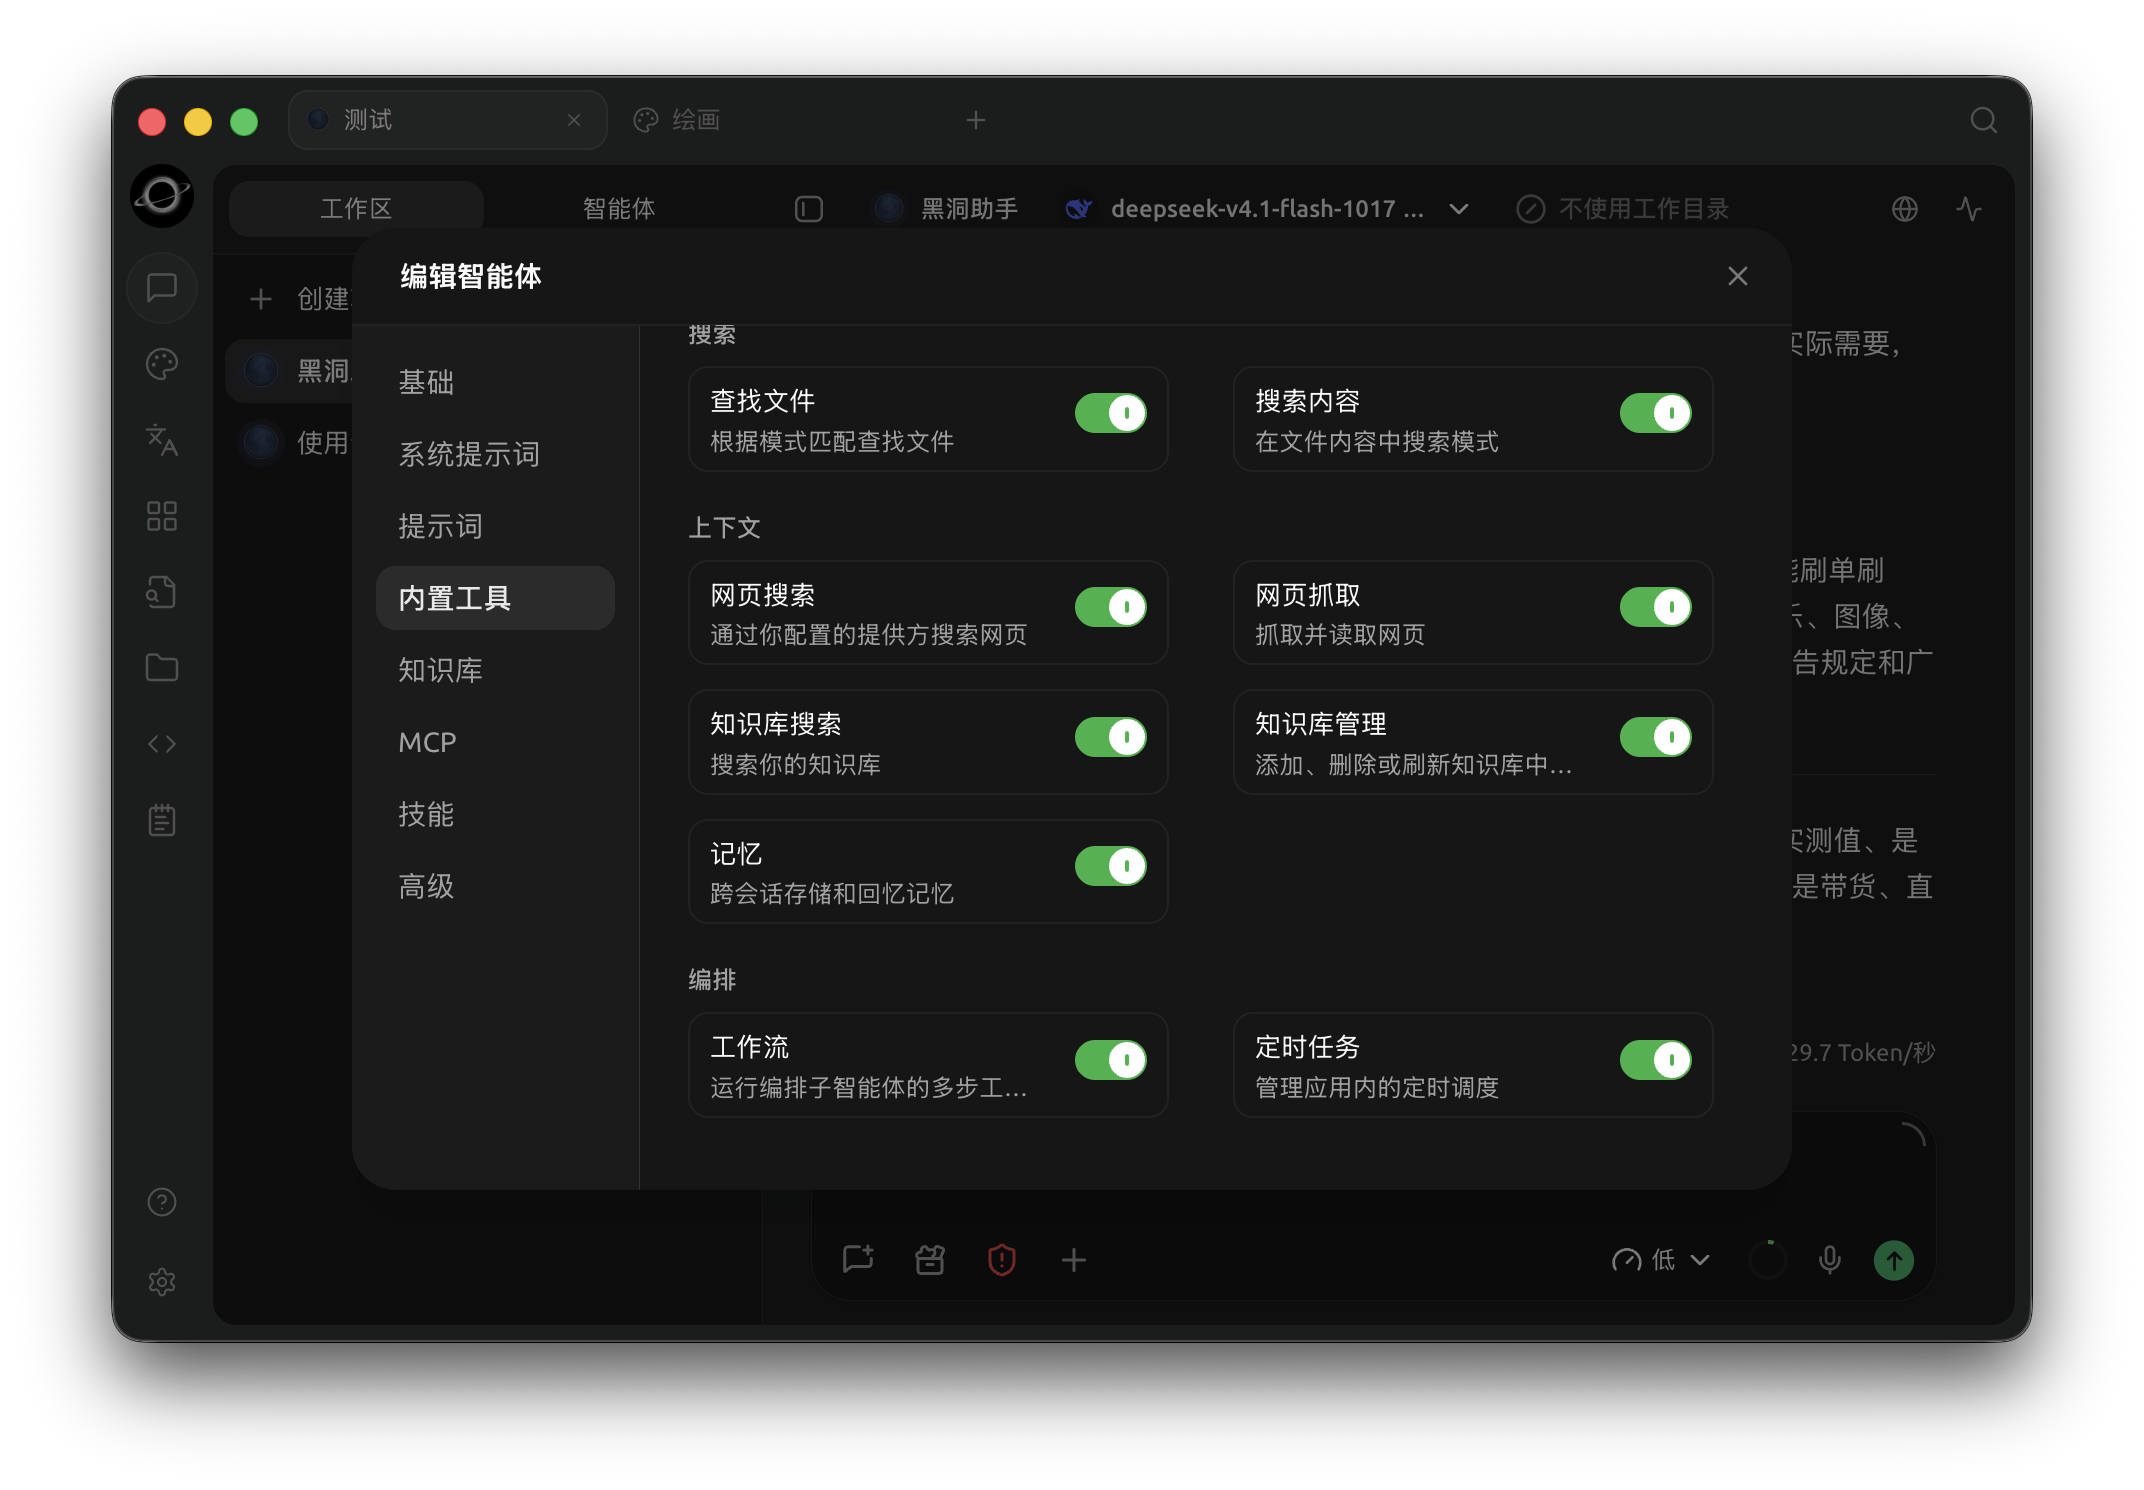
Task: Open the clipboard notes sidebar icon
Action: coord(162,820)
